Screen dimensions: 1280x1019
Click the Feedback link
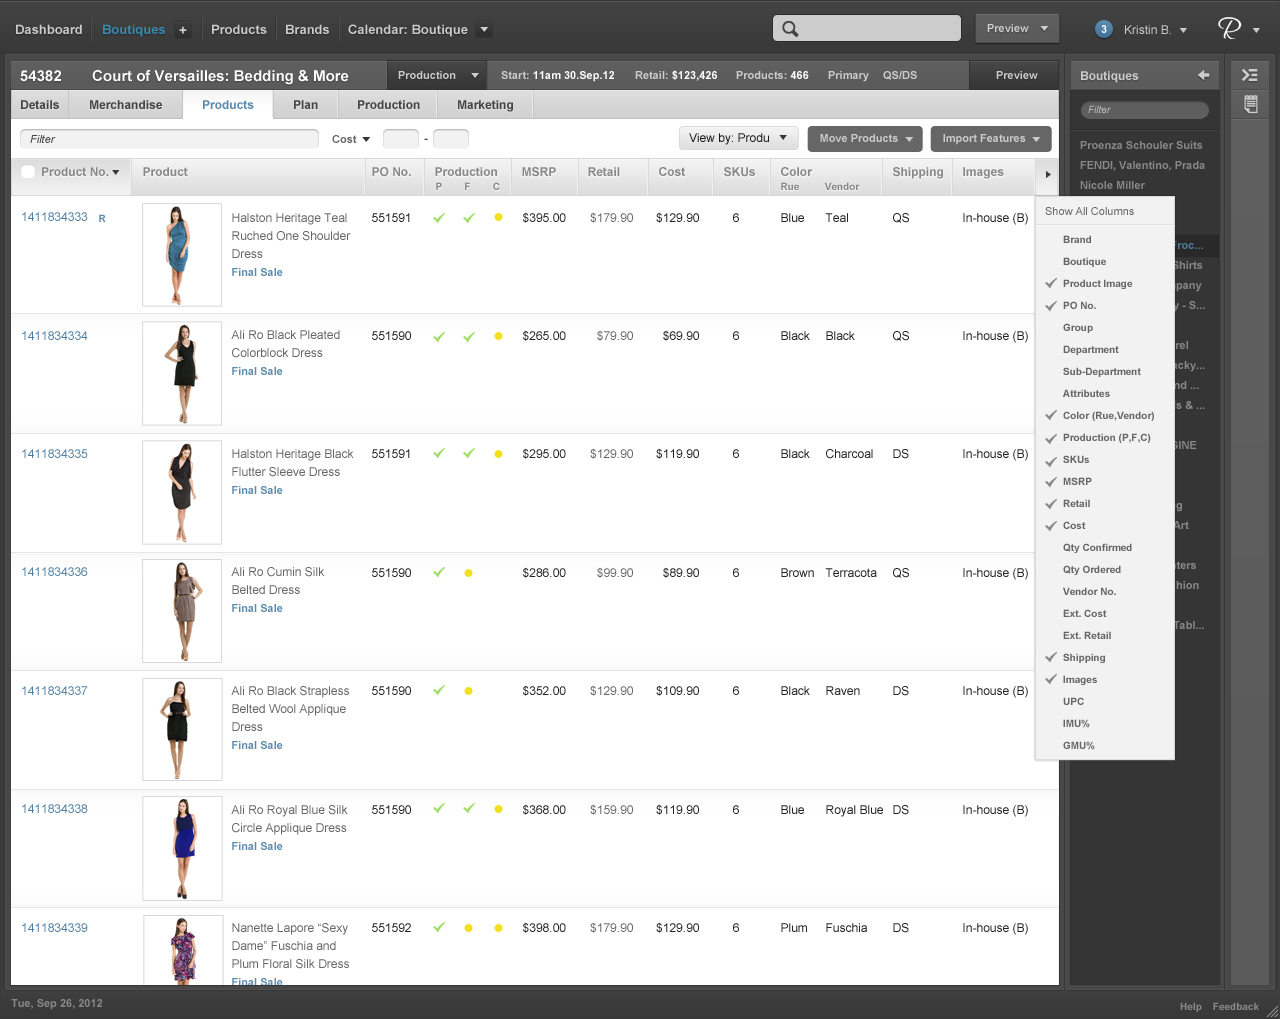tap(1235, 1007)
